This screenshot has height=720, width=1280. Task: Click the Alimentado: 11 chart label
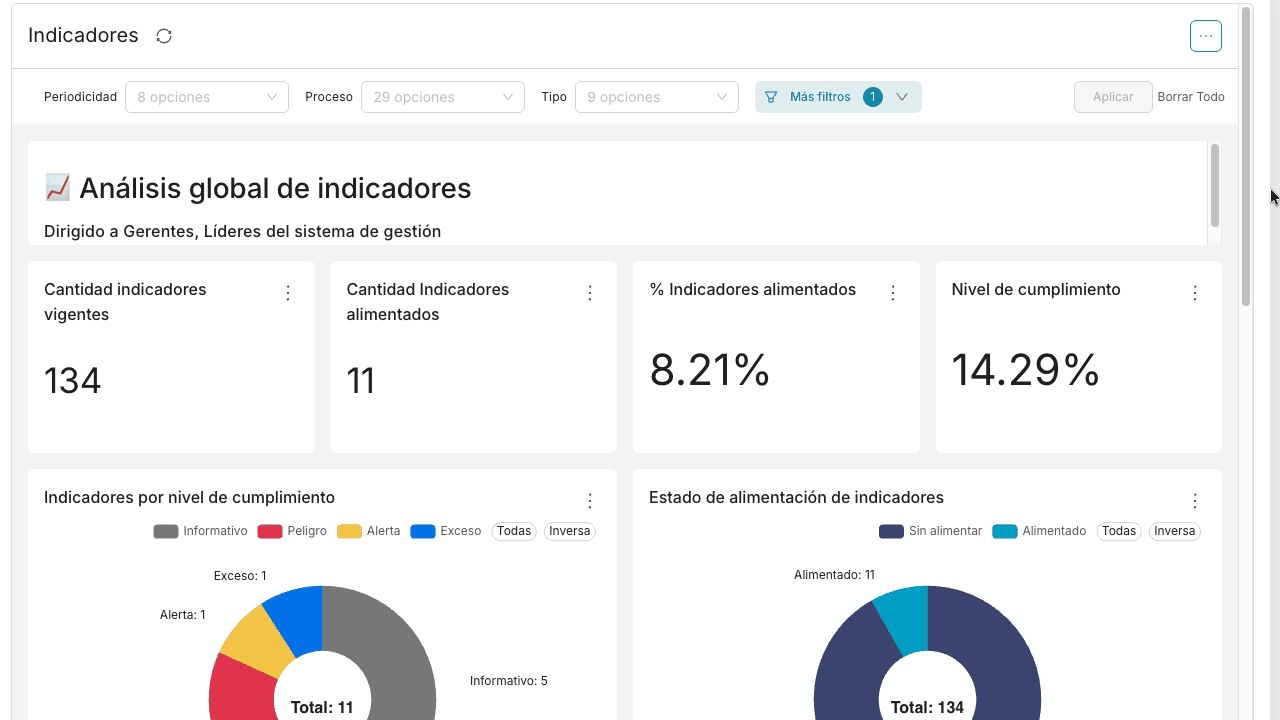834,575
